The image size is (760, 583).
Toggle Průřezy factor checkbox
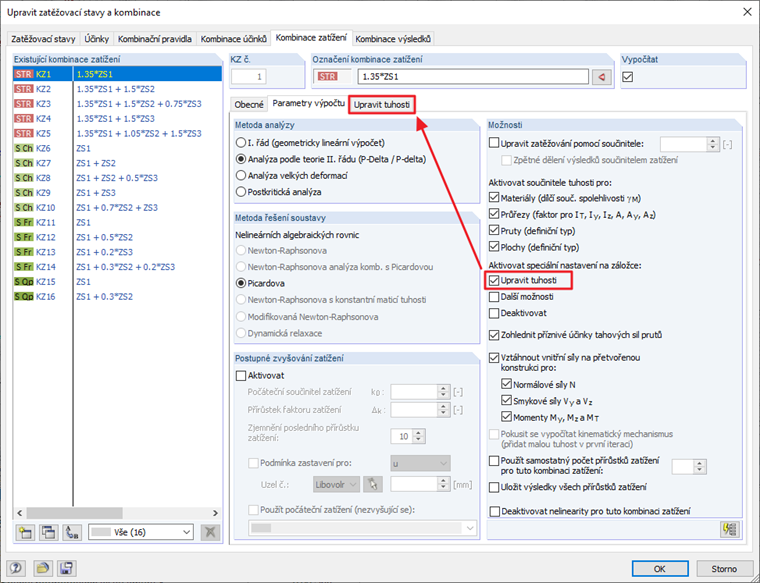pyautogui.click(x=494, y=214)
